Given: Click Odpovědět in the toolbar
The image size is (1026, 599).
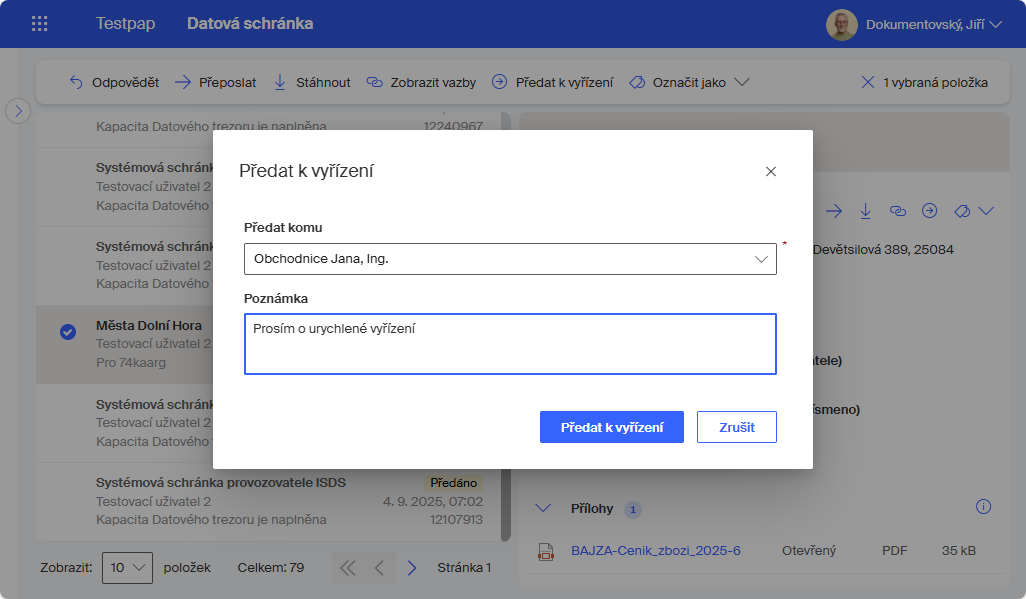Looking at the screenshot, I should click(114, 83).
